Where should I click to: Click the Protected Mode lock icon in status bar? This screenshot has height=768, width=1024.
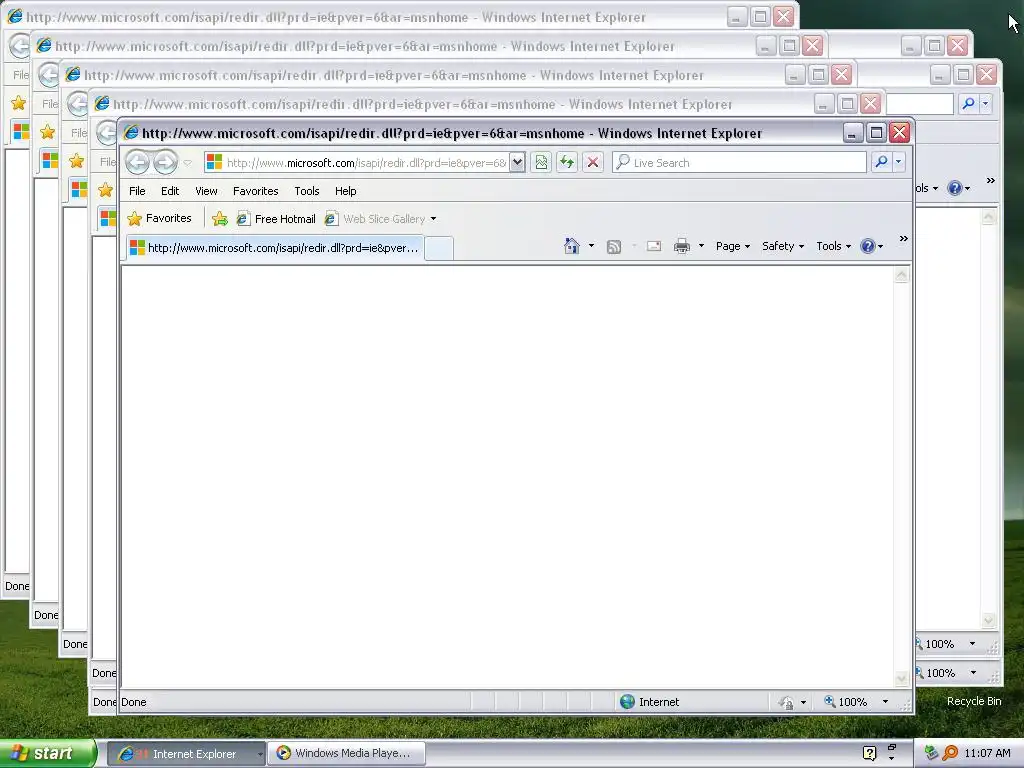786,702
